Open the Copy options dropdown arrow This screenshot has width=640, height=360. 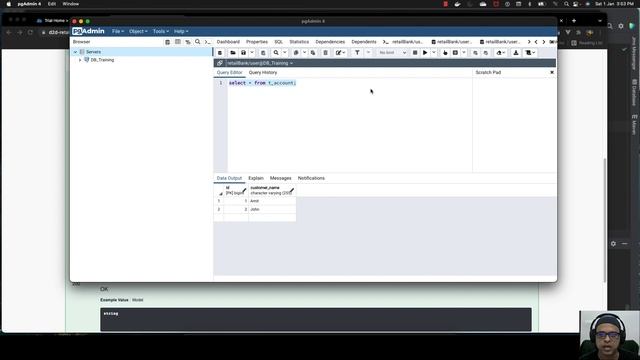pyautogui.click(x=304, y=53)
